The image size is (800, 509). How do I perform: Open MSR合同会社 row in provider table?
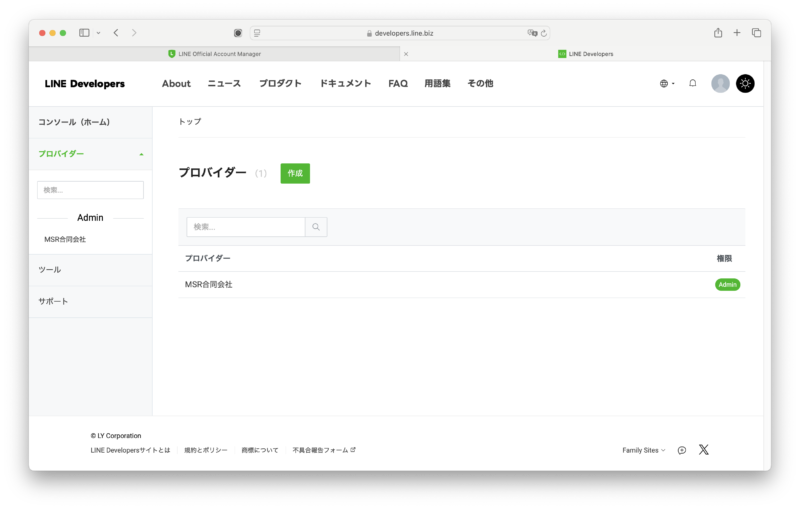click(461, 285)
